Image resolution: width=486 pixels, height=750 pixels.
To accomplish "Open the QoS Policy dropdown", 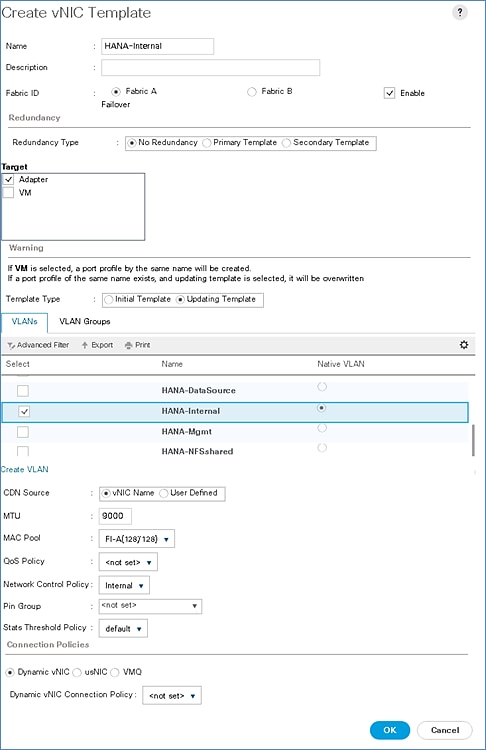I will [128, 562].
